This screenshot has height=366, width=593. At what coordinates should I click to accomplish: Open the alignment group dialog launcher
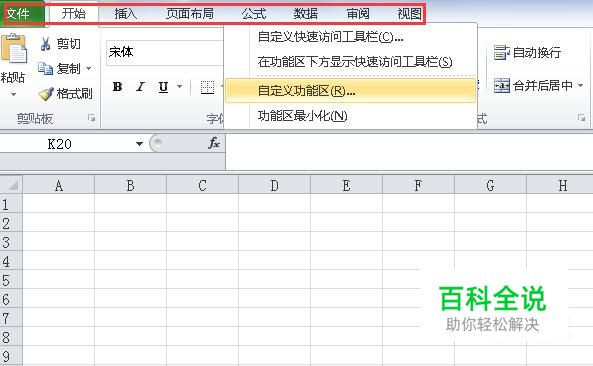581,118
